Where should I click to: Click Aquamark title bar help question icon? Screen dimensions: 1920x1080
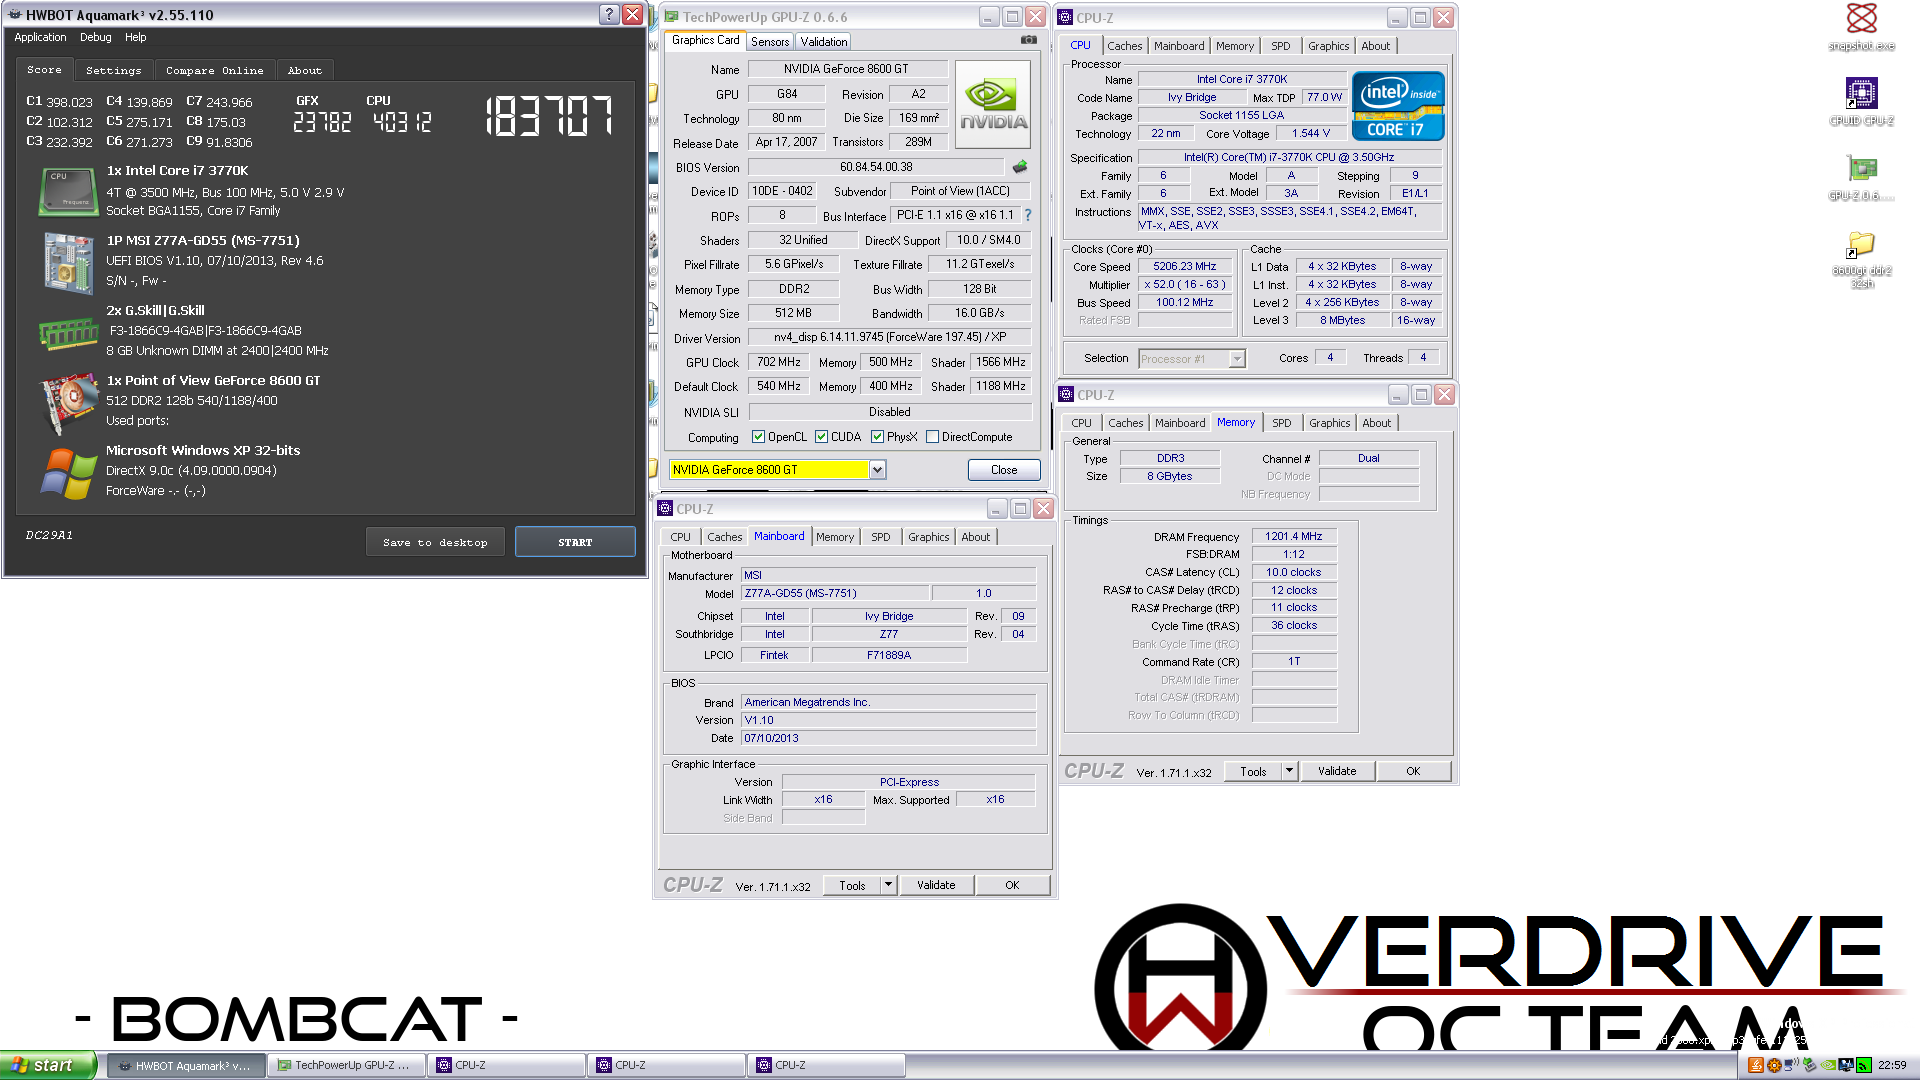(x=609, y=14)
